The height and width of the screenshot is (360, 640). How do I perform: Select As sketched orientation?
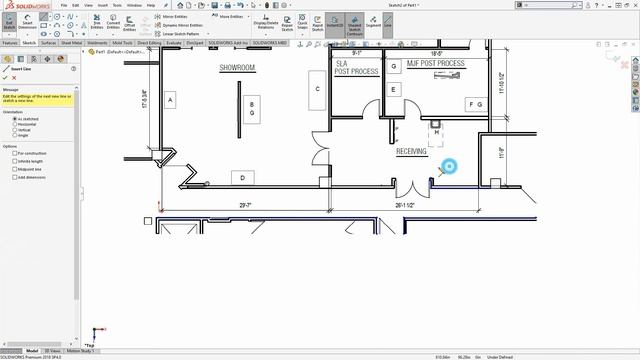15,119
